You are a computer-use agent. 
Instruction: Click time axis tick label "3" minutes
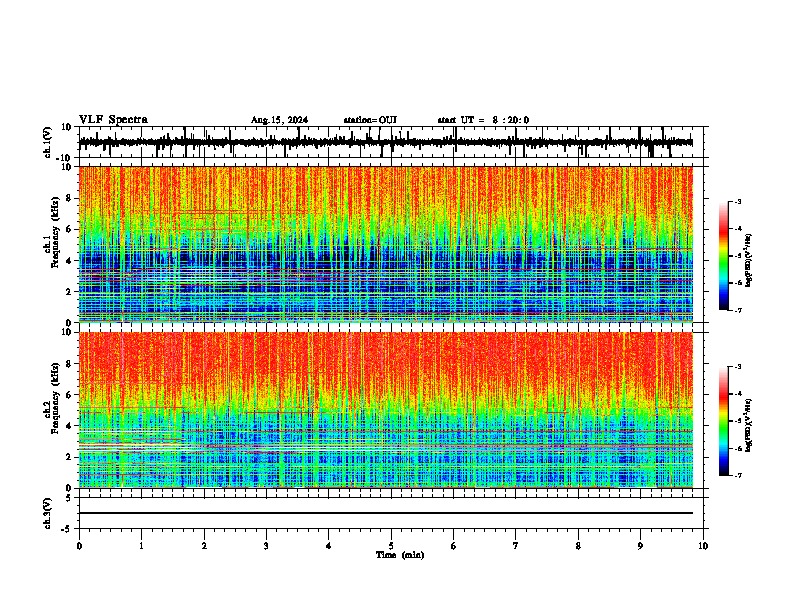(x=266, y=546)
